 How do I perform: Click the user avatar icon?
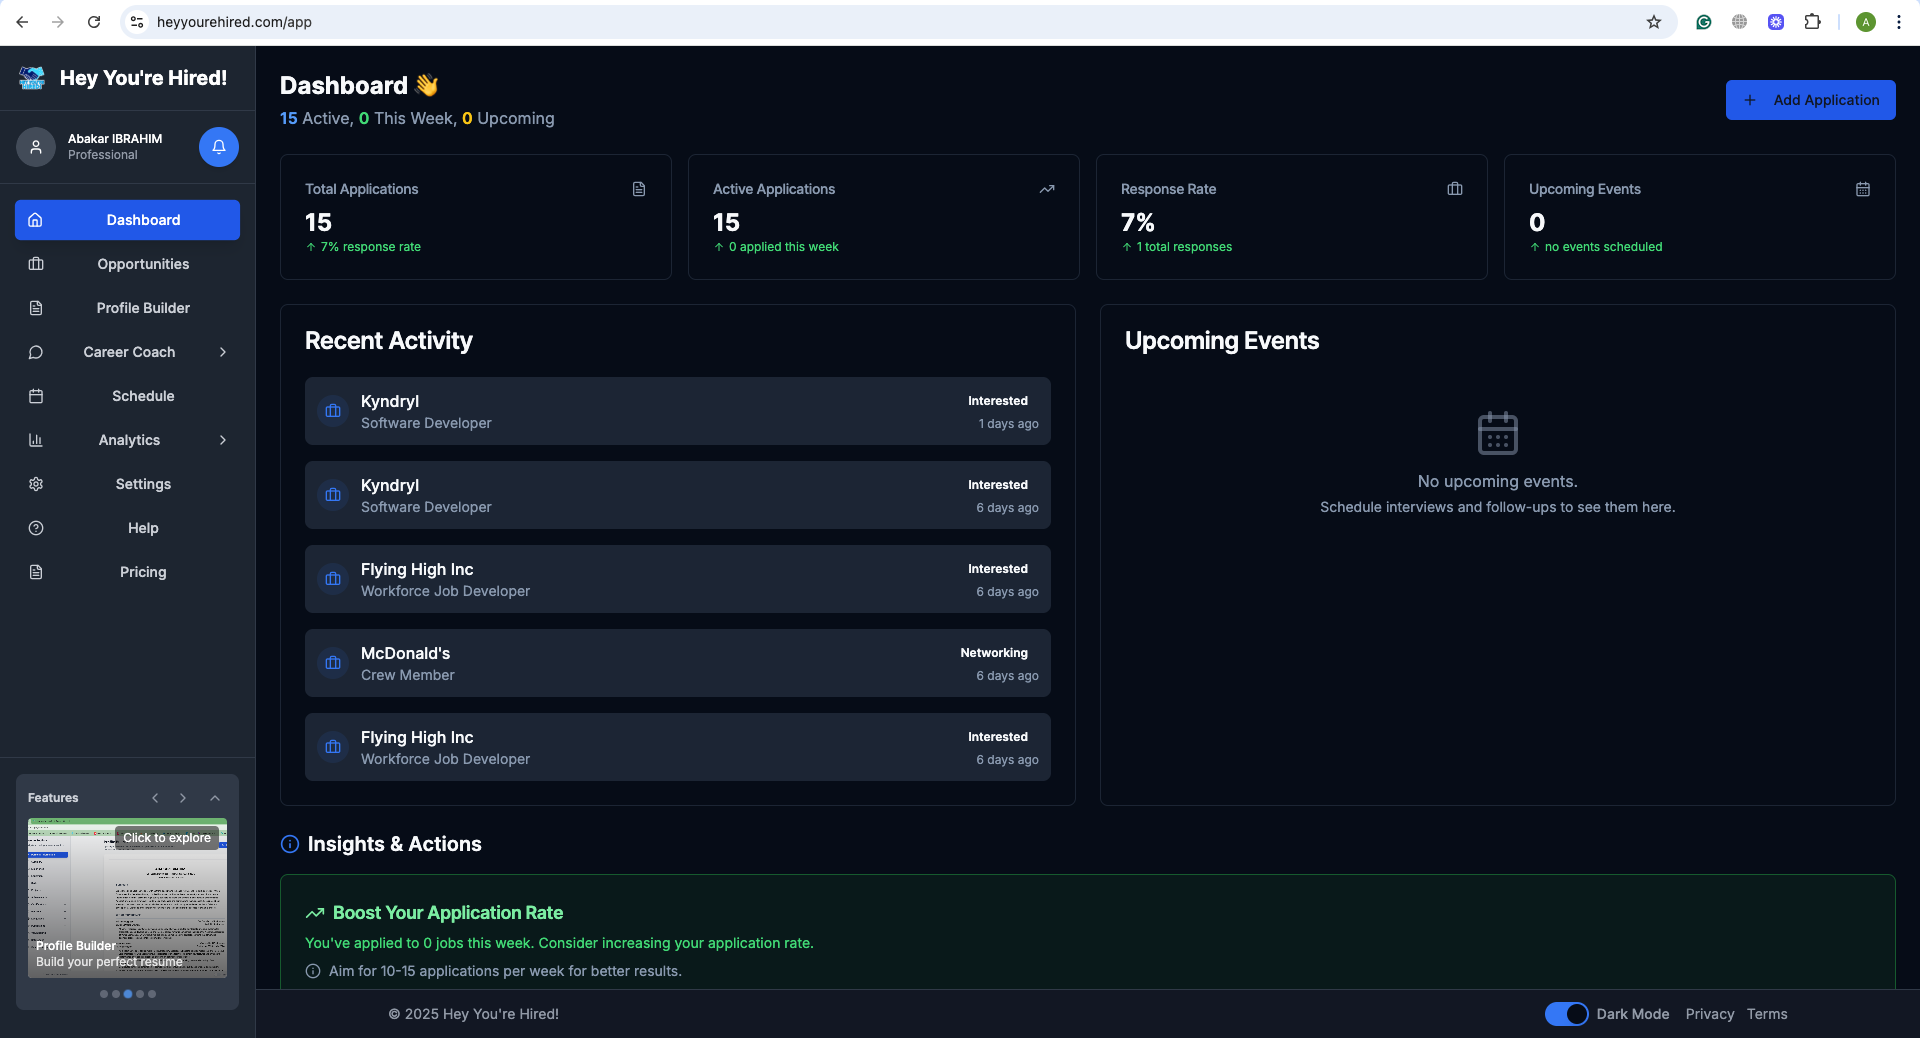tap(36, 147)
